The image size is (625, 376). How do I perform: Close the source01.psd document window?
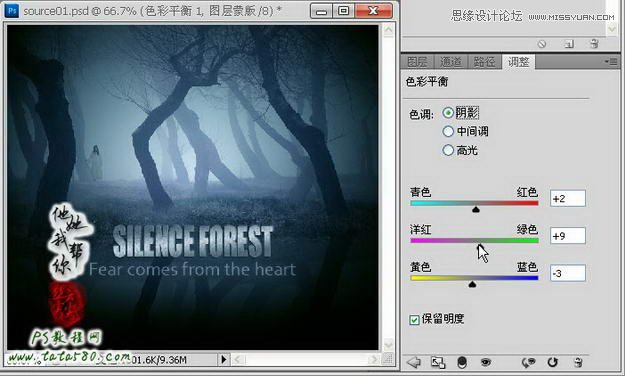[x=373, y=11]
